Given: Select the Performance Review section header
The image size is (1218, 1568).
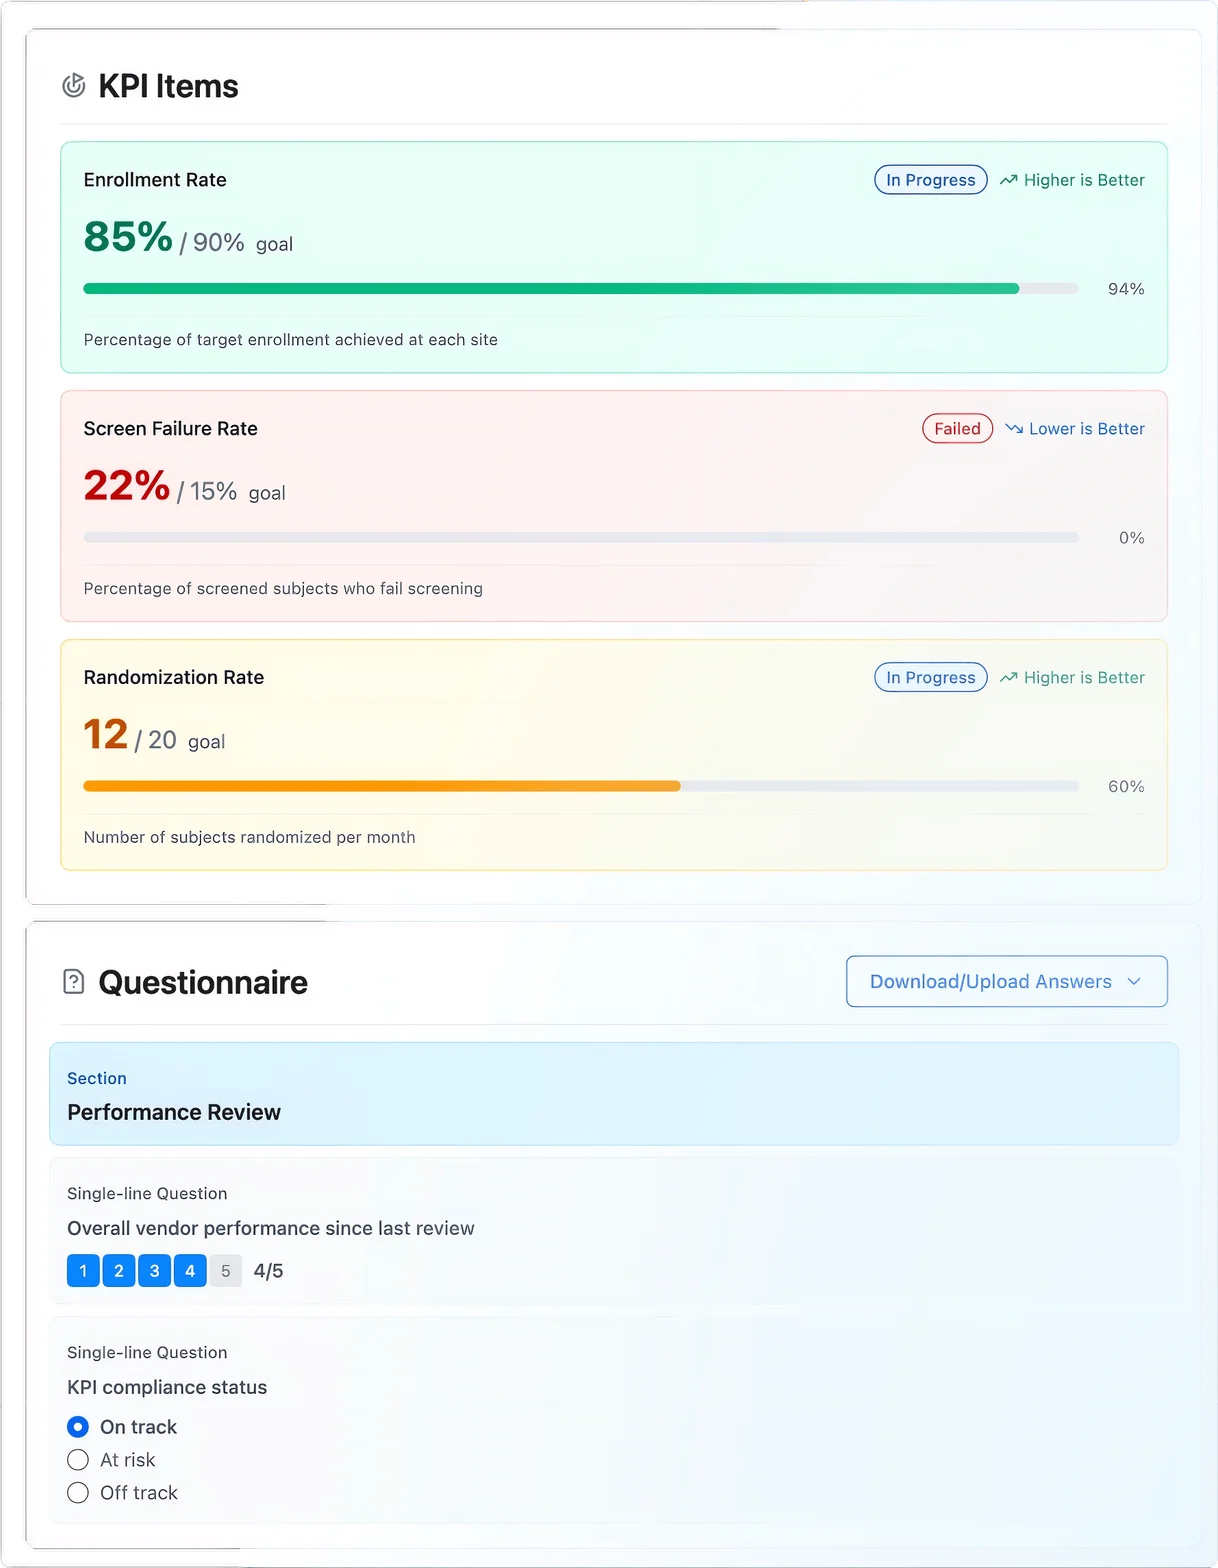Looking at the screenshot, I should point(173,1112).
